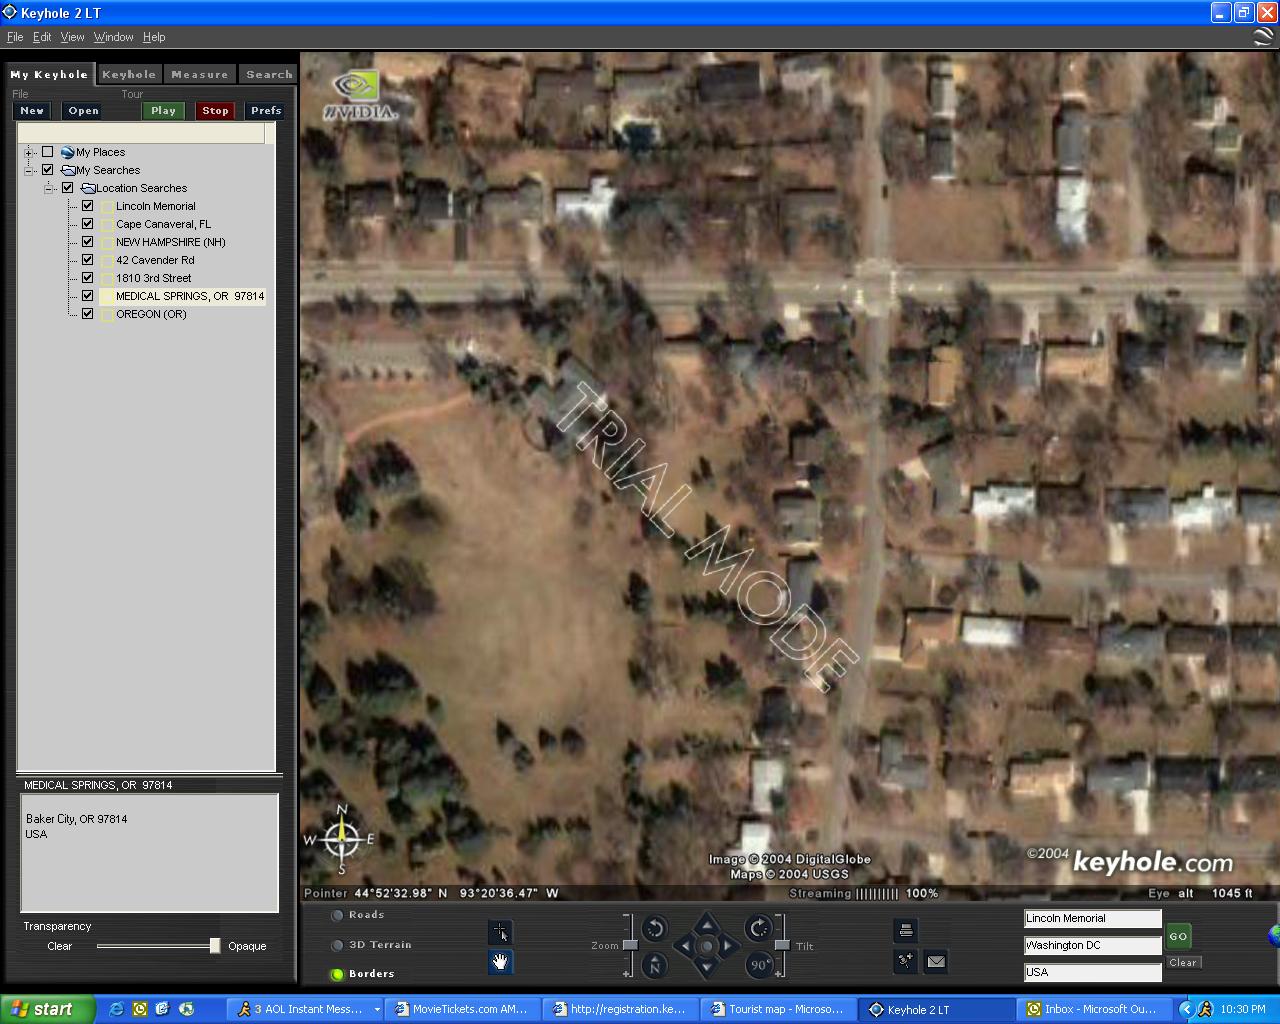1280x1024 pixels.
Task: Select the hand pan tool
Action: [x=500, y=962]
